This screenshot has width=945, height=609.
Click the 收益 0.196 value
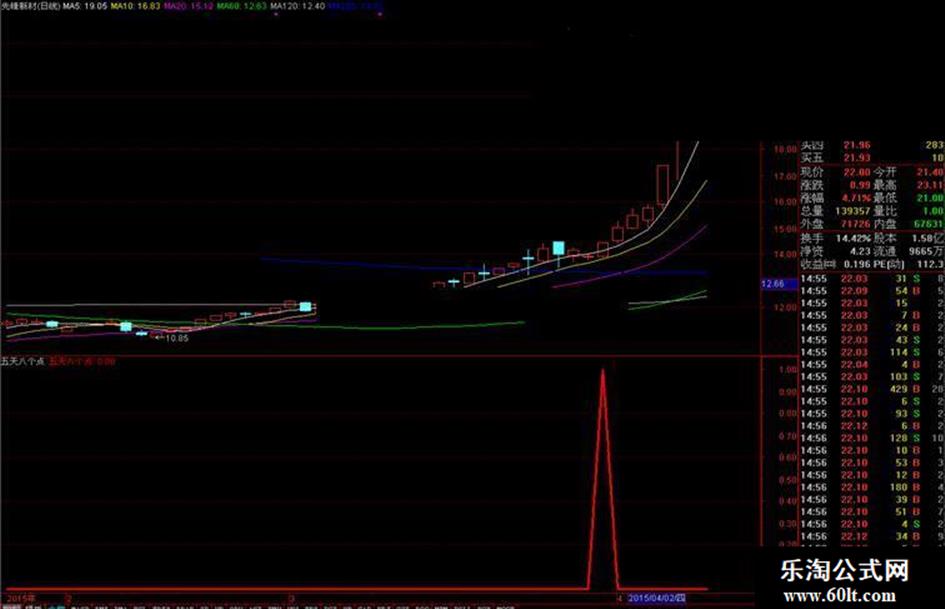(x=856, y=264)
